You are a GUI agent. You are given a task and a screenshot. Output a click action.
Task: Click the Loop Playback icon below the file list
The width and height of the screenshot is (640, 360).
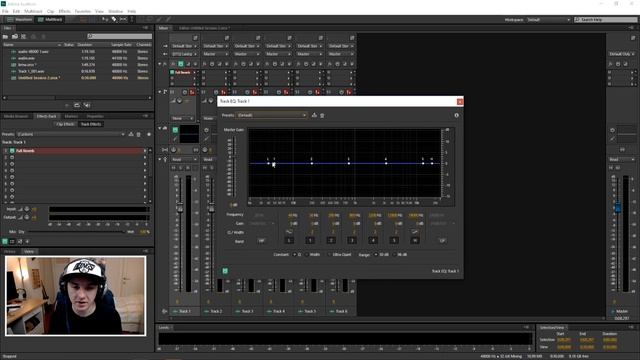coord(77,105)
